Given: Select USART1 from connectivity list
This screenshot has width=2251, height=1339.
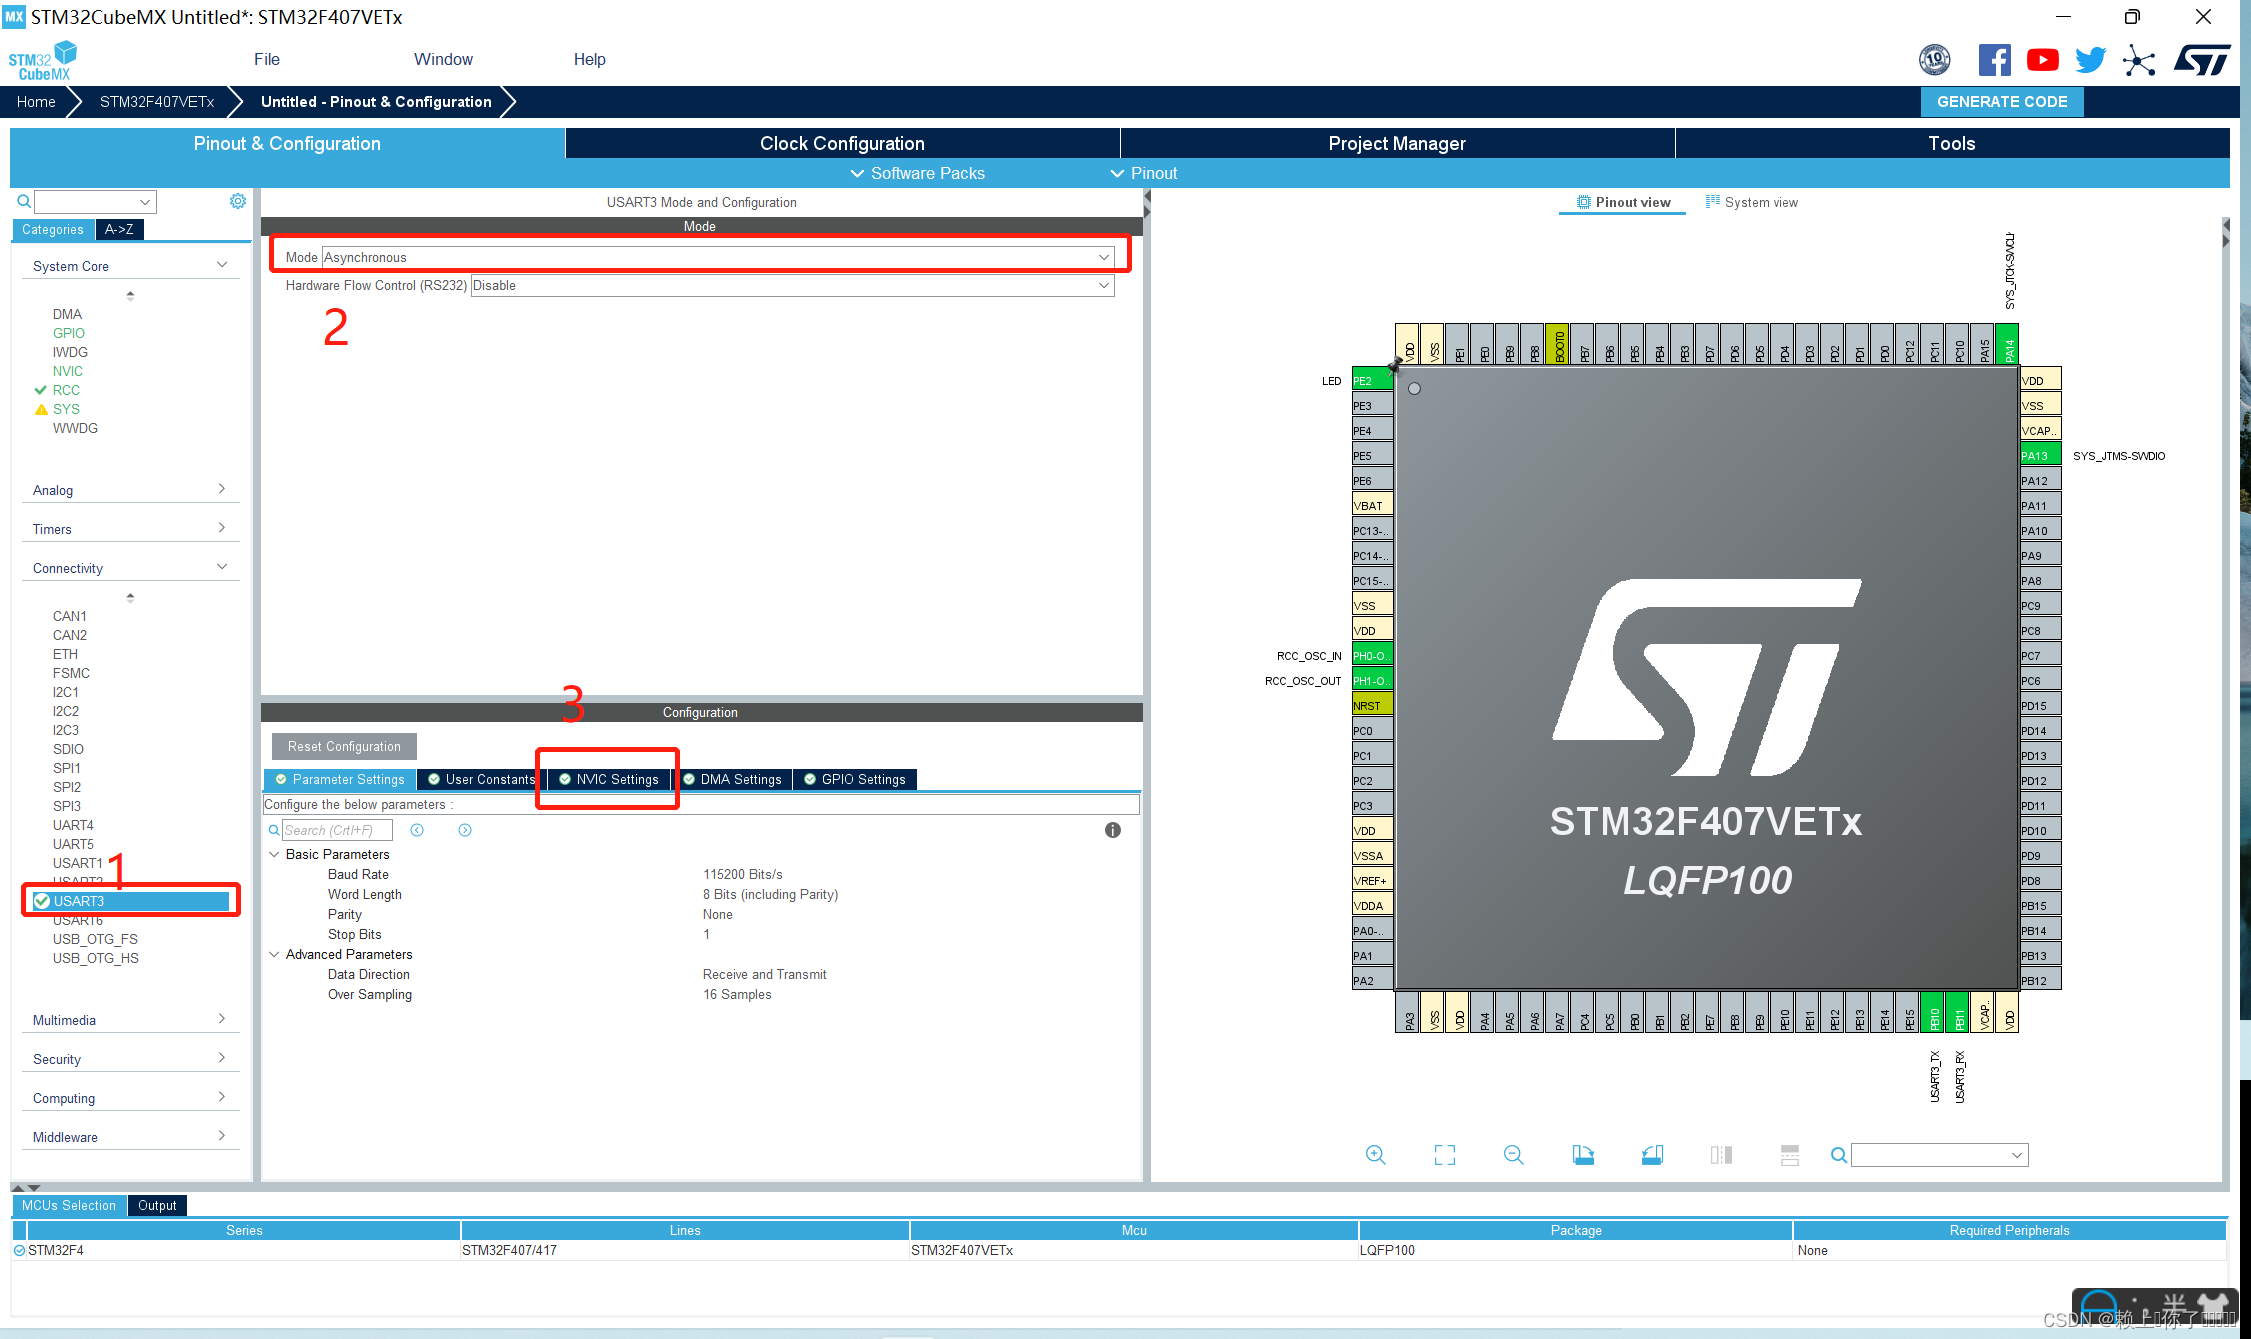Looking at the screenshot, I should [x=80, y=862].
